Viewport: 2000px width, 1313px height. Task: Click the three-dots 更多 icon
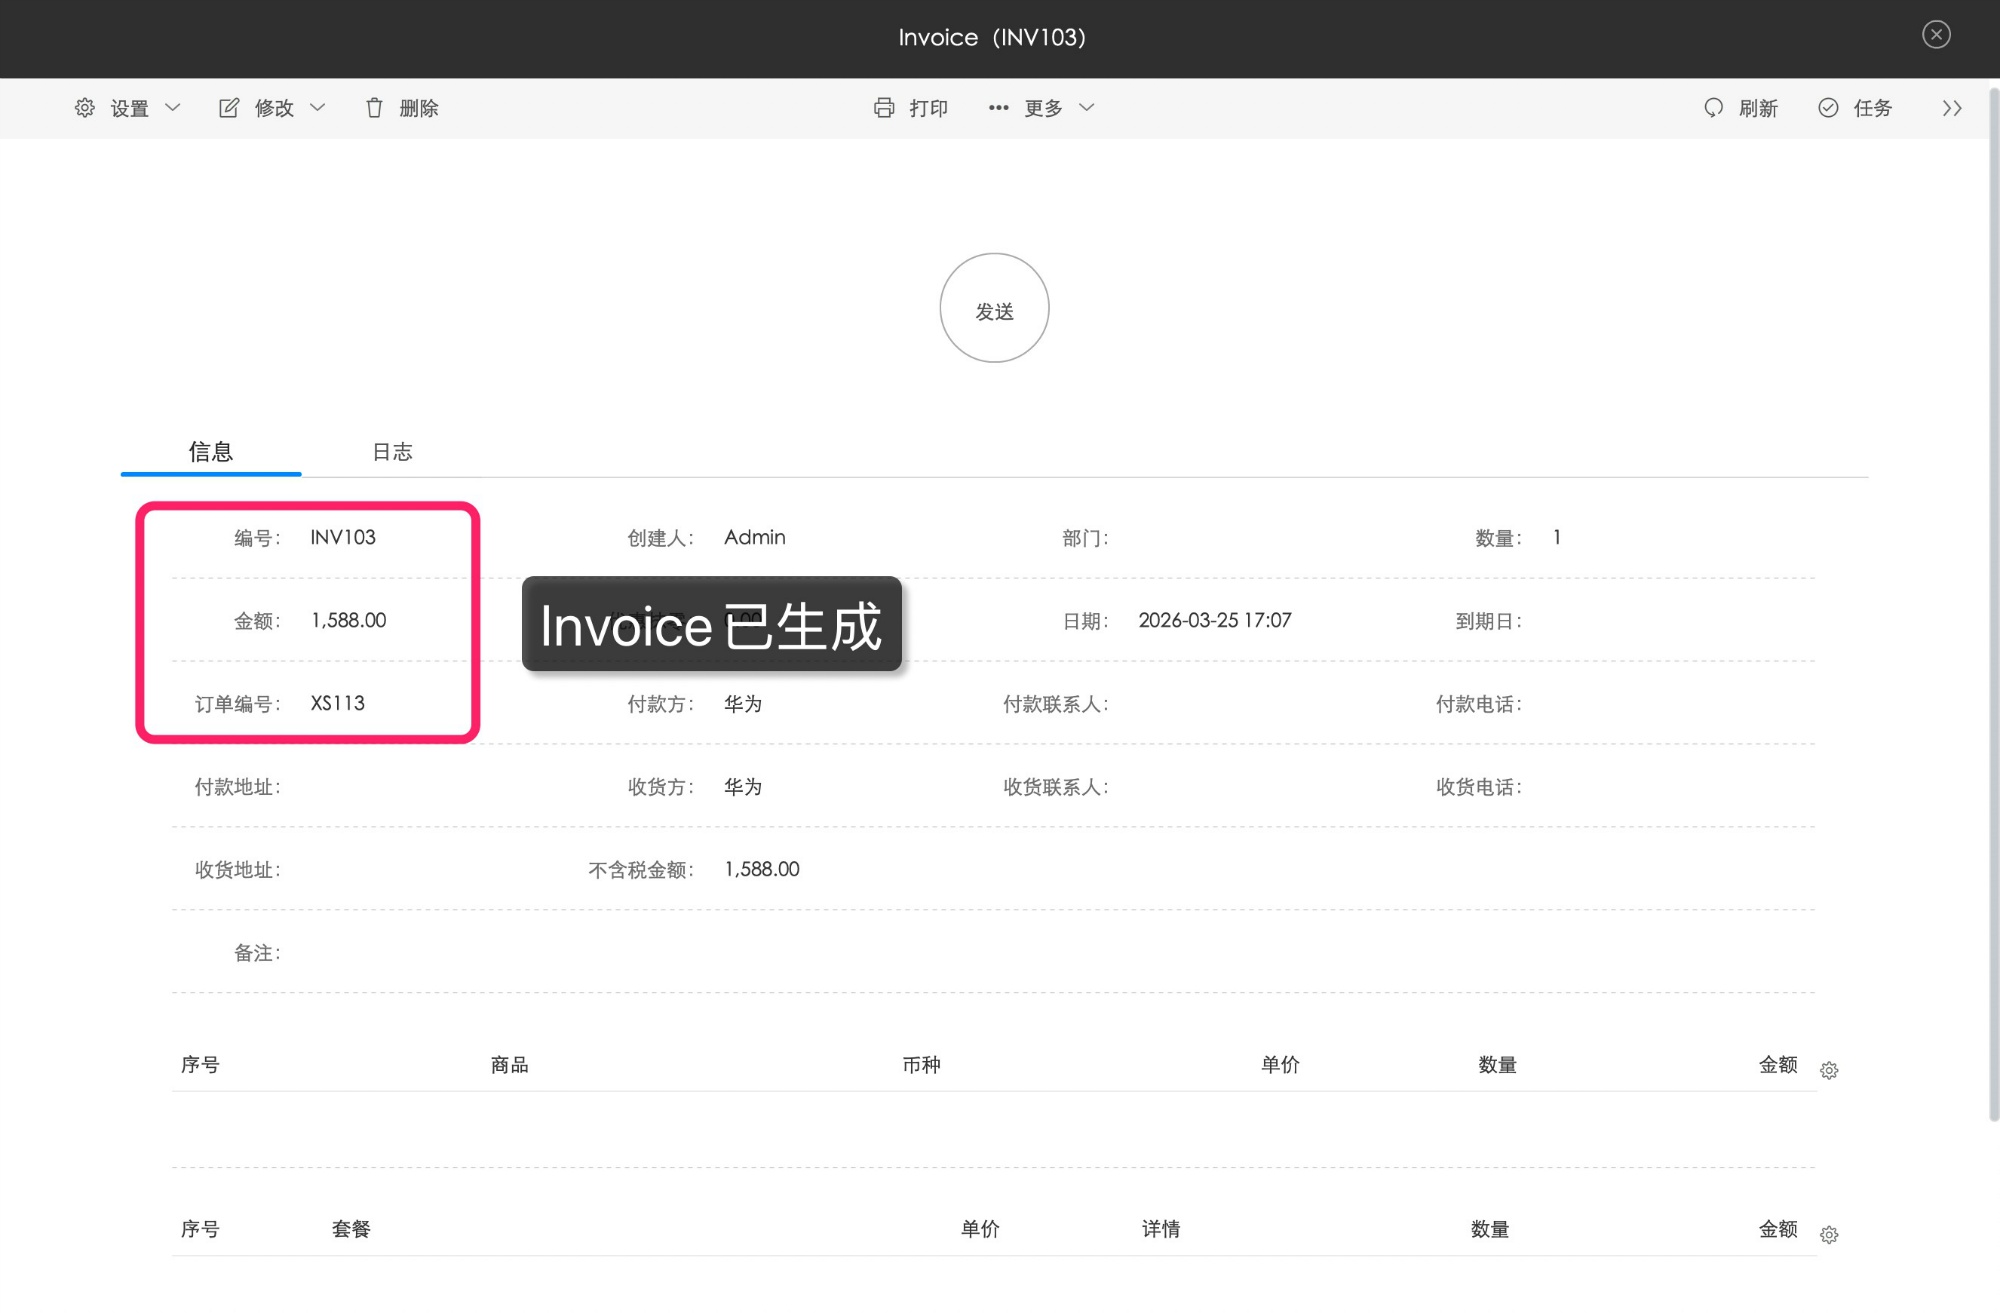coord(998,108)
